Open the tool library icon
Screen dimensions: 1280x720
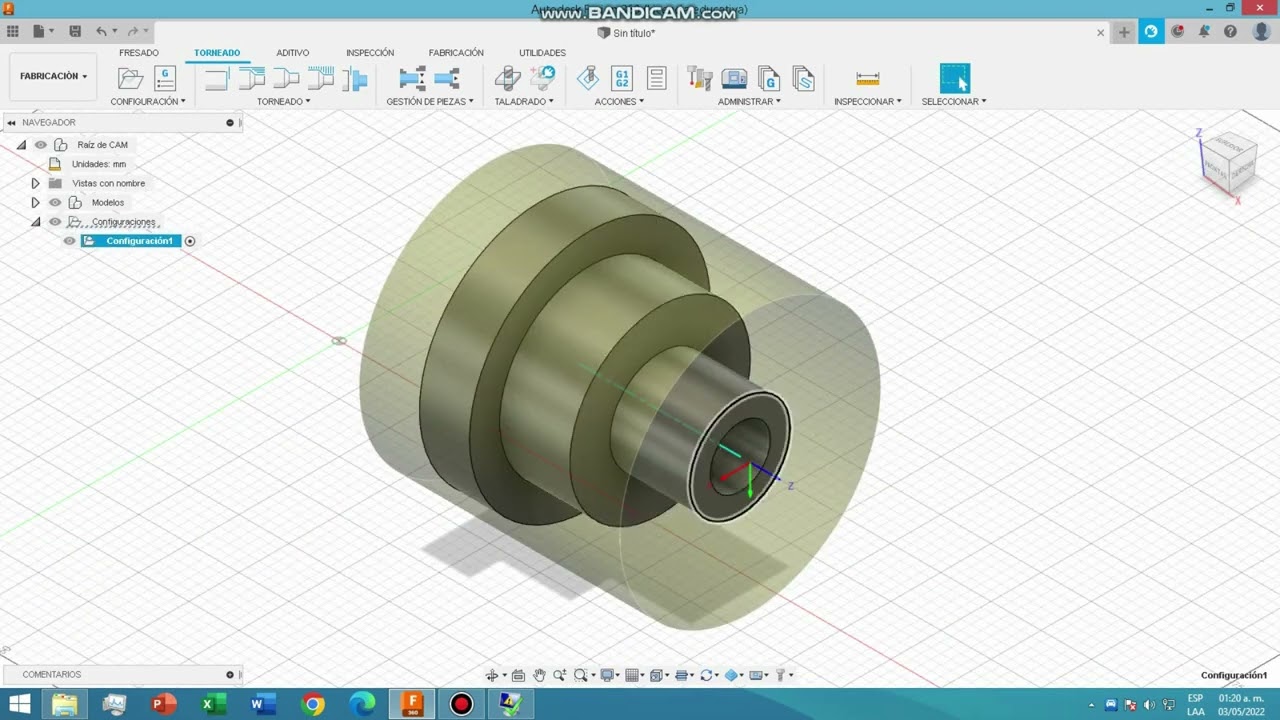tap(700, 78)
